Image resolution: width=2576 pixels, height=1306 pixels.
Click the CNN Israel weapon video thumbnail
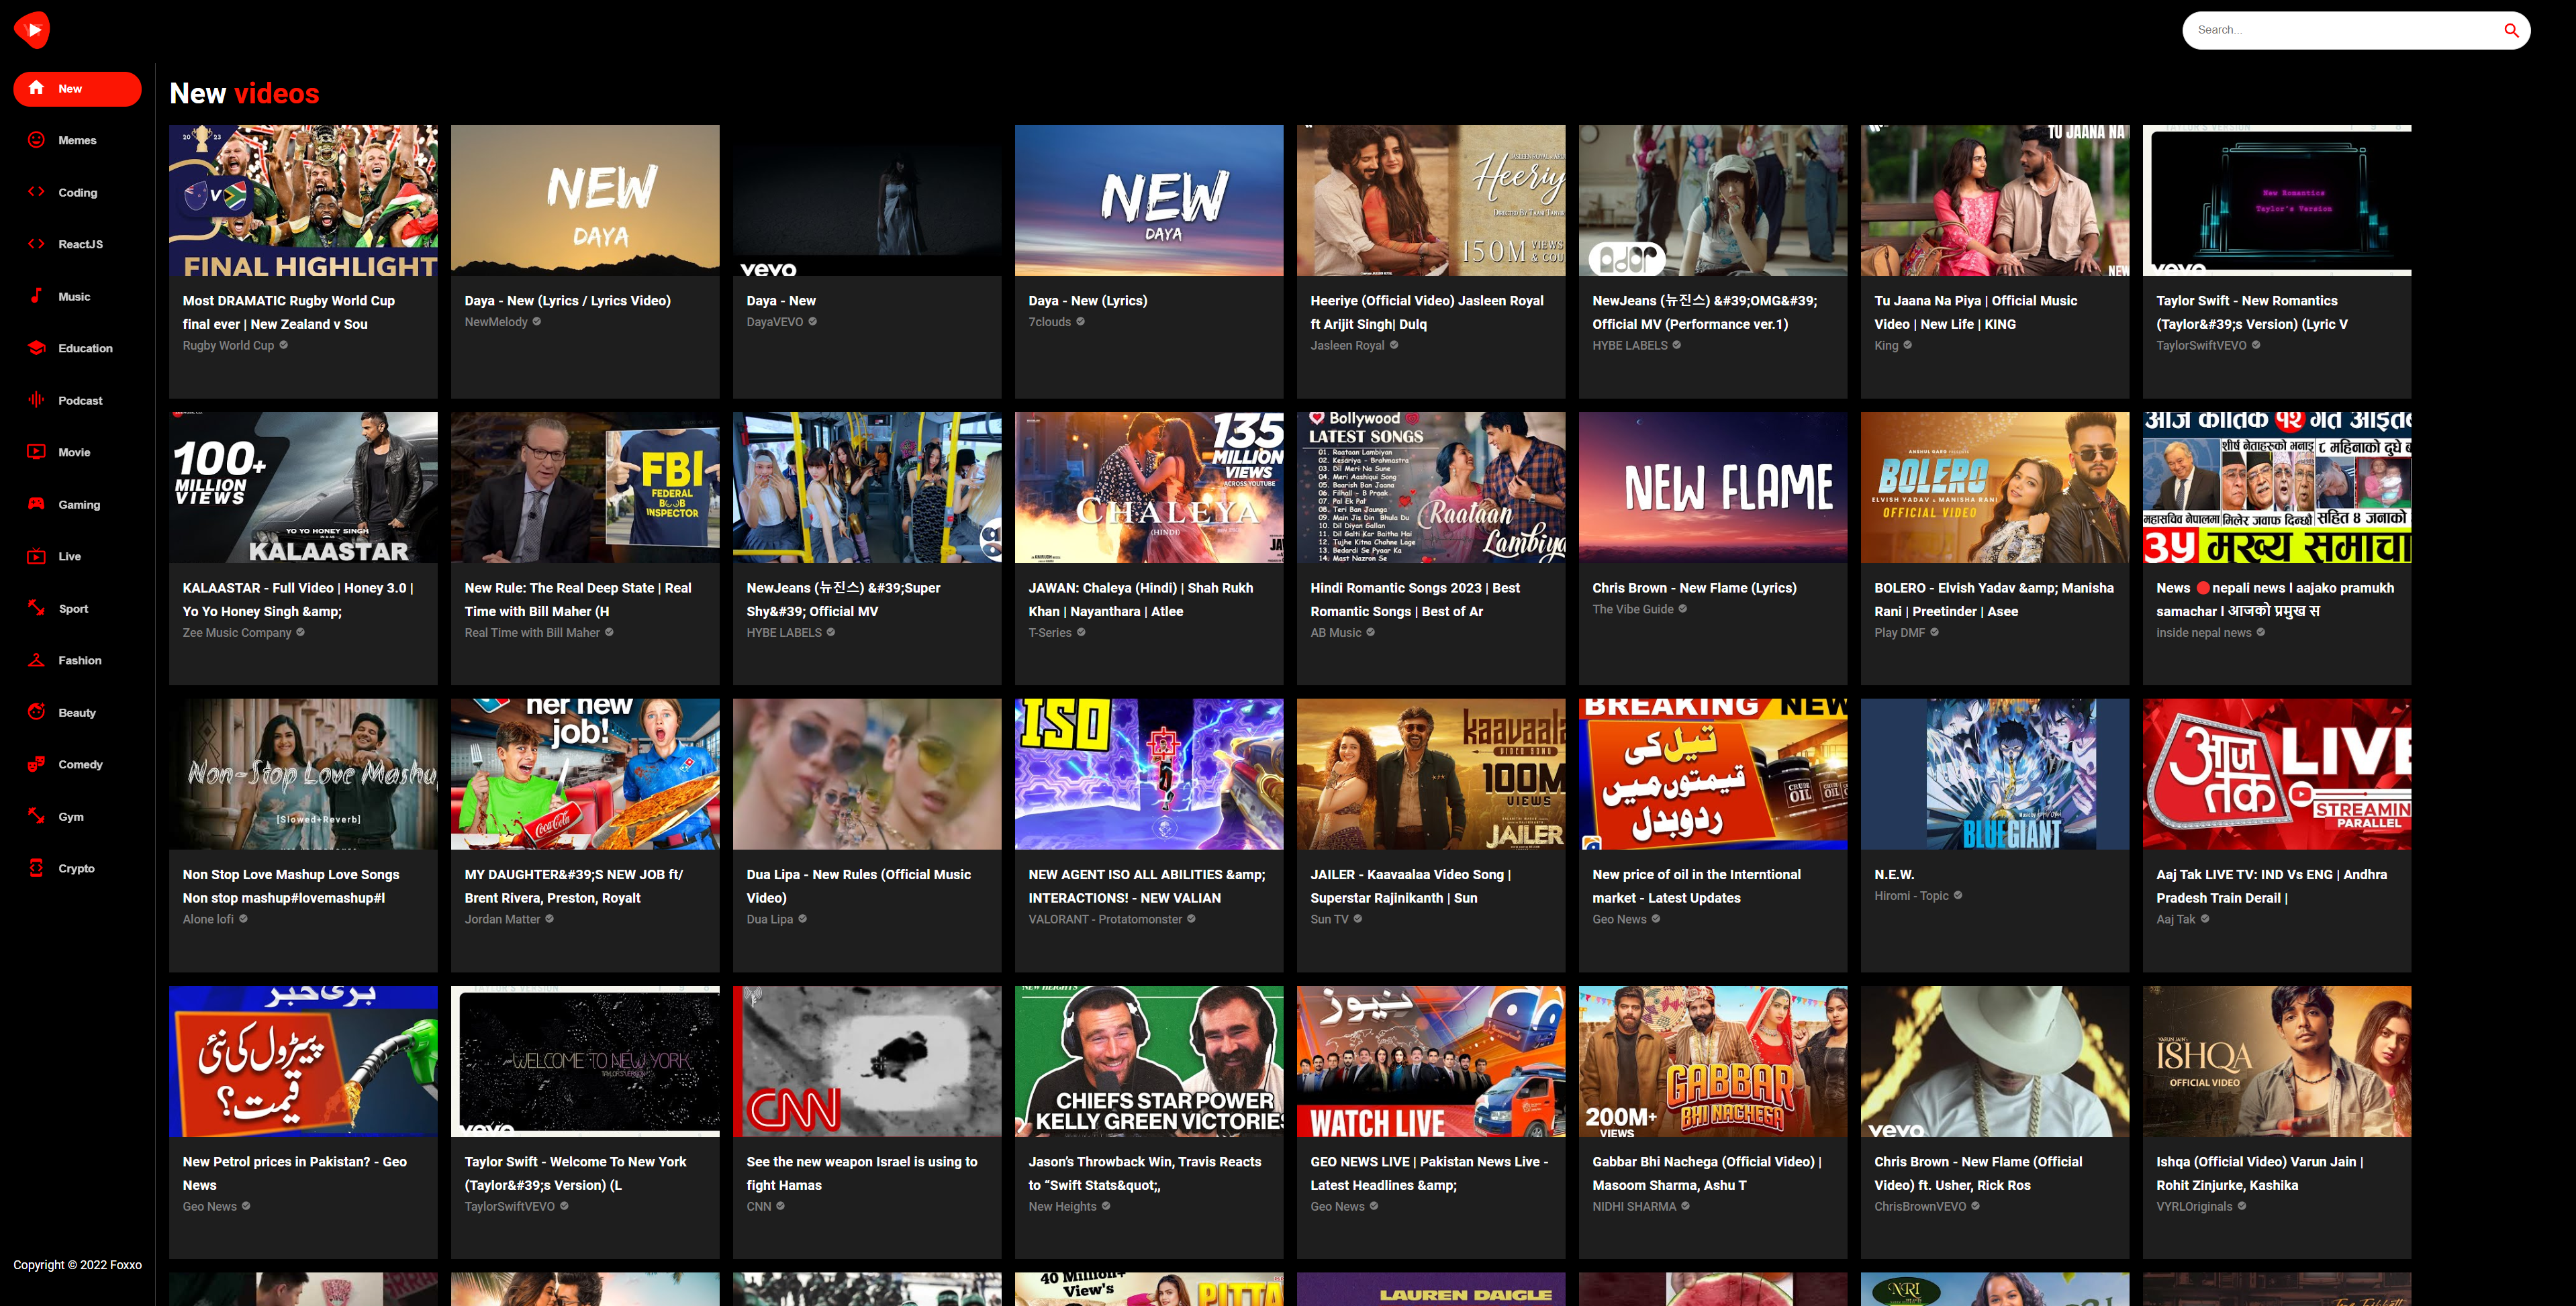point(866,1061)
